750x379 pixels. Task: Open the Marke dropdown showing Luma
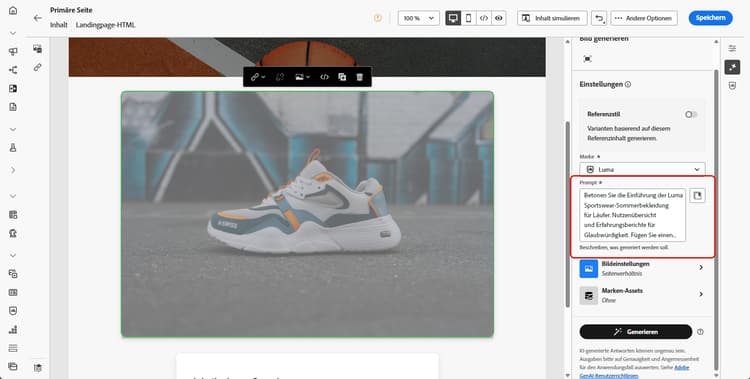(x=642, y=169)
